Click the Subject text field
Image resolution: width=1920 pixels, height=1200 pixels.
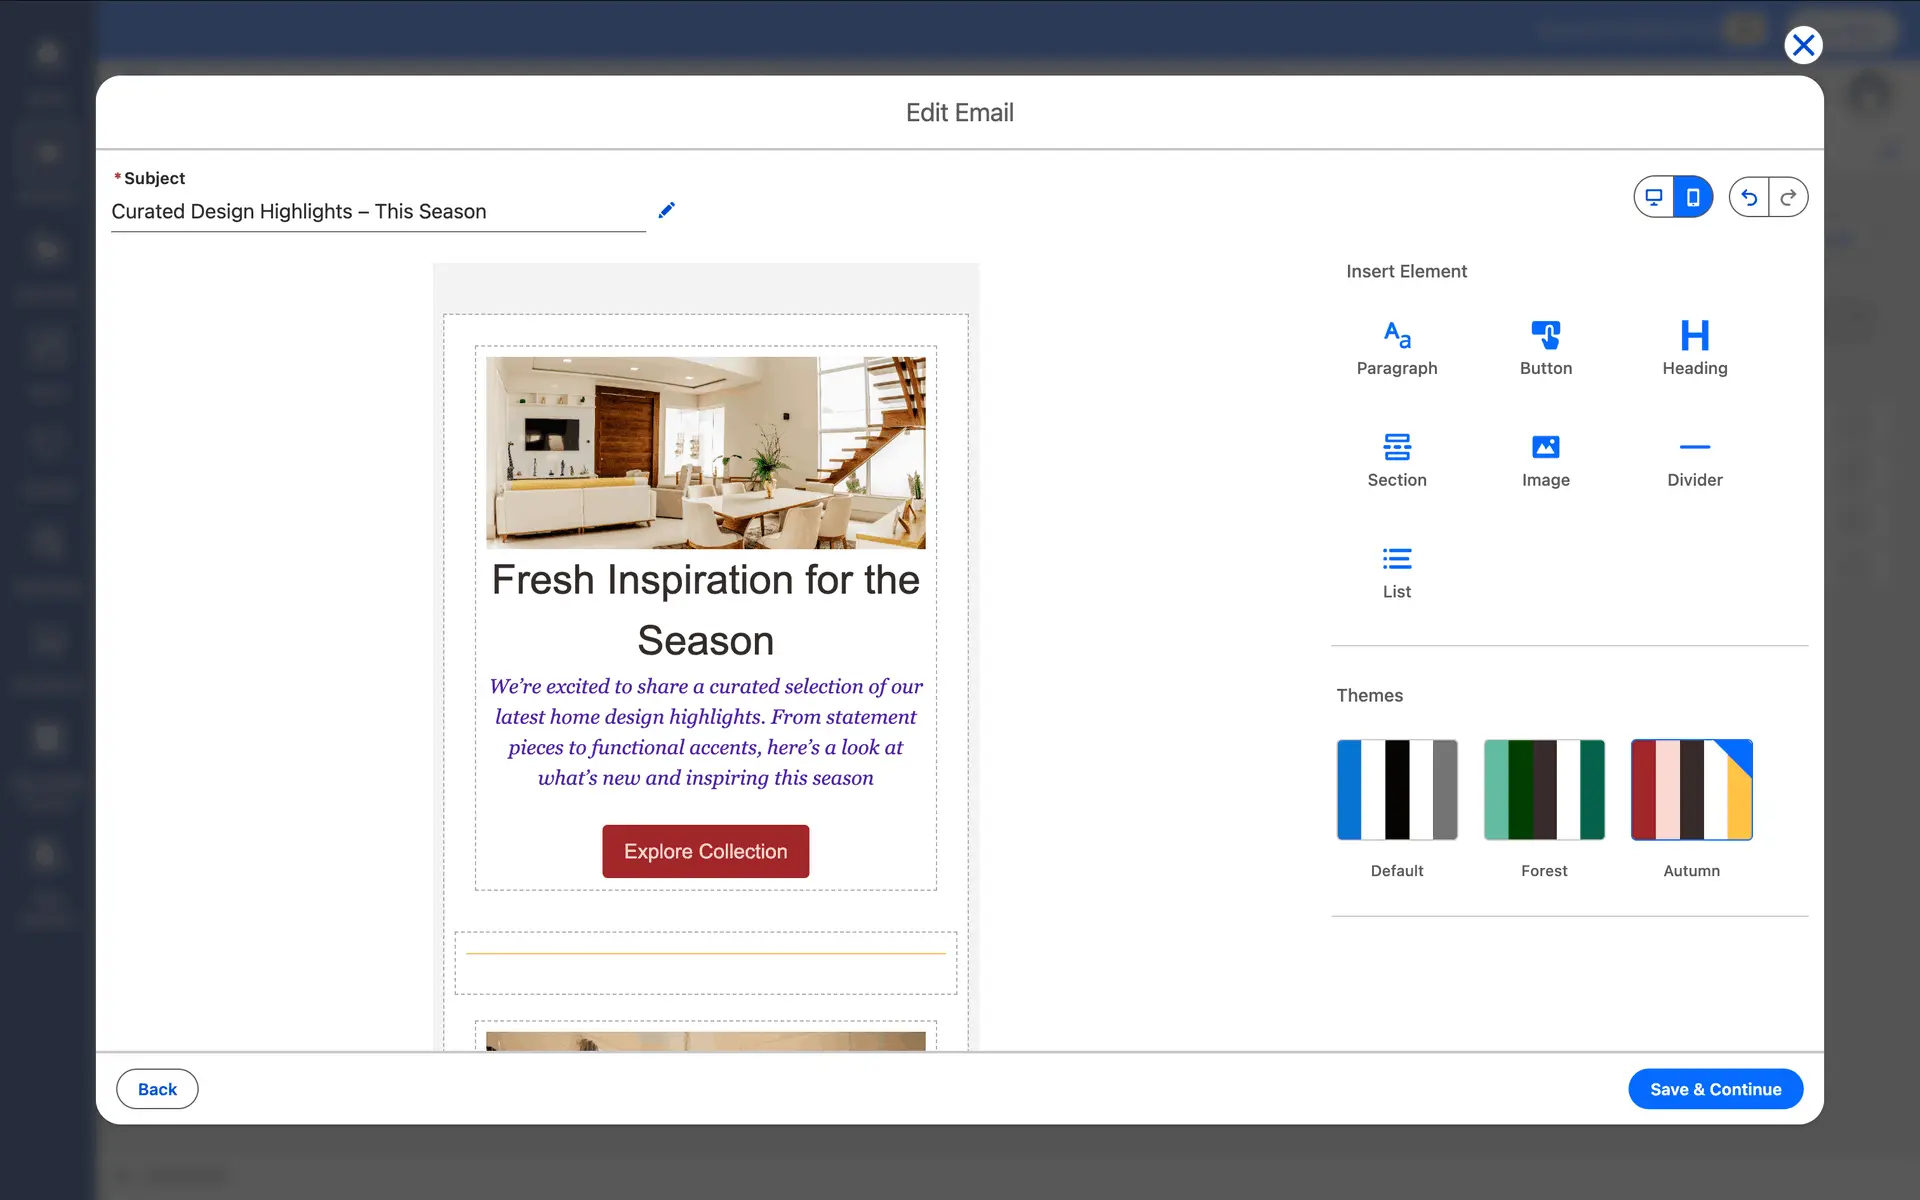point(378,212)
